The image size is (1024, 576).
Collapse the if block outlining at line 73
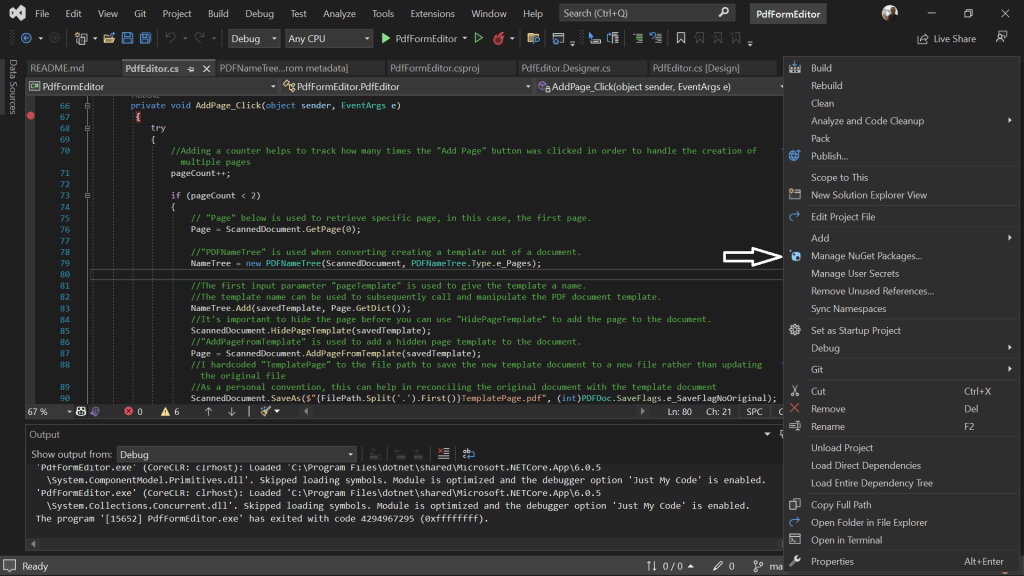click(x=87, y=195)
